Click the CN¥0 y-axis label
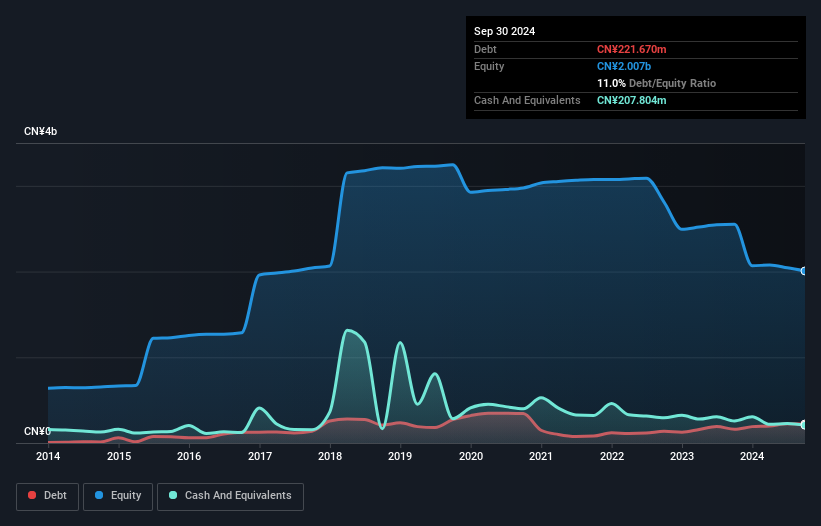Viewport: 821px width, 526px height. tap(37, 431)
